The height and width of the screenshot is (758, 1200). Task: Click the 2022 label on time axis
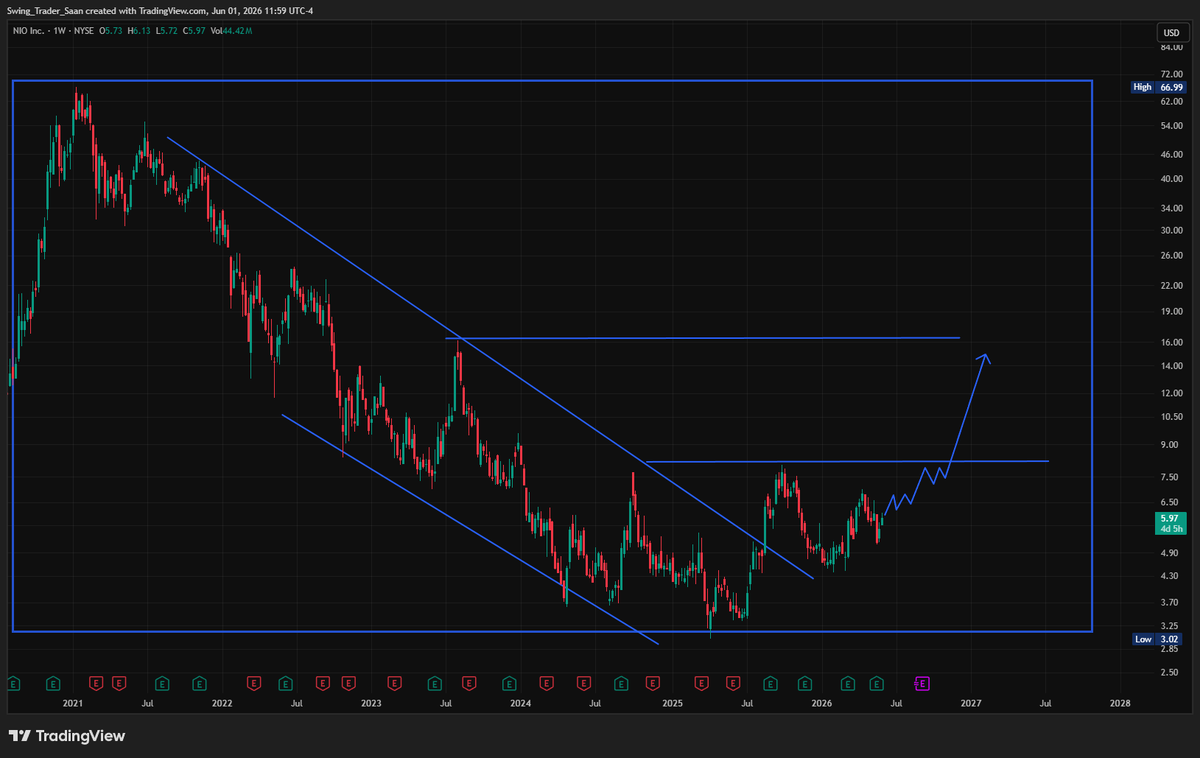(x=222, y=704)
